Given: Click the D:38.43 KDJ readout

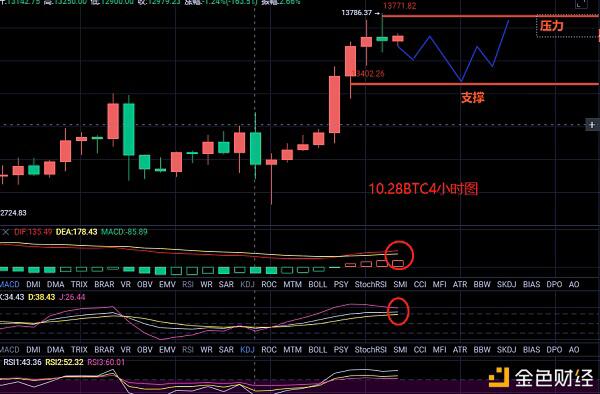Looking at the screenshot, I should (x=42, y=297).
